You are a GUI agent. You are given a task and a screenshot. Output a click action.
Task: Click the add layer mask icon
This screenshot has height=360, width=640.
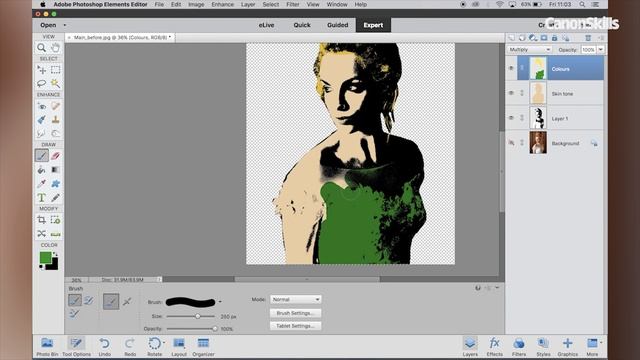click(544, 38)
